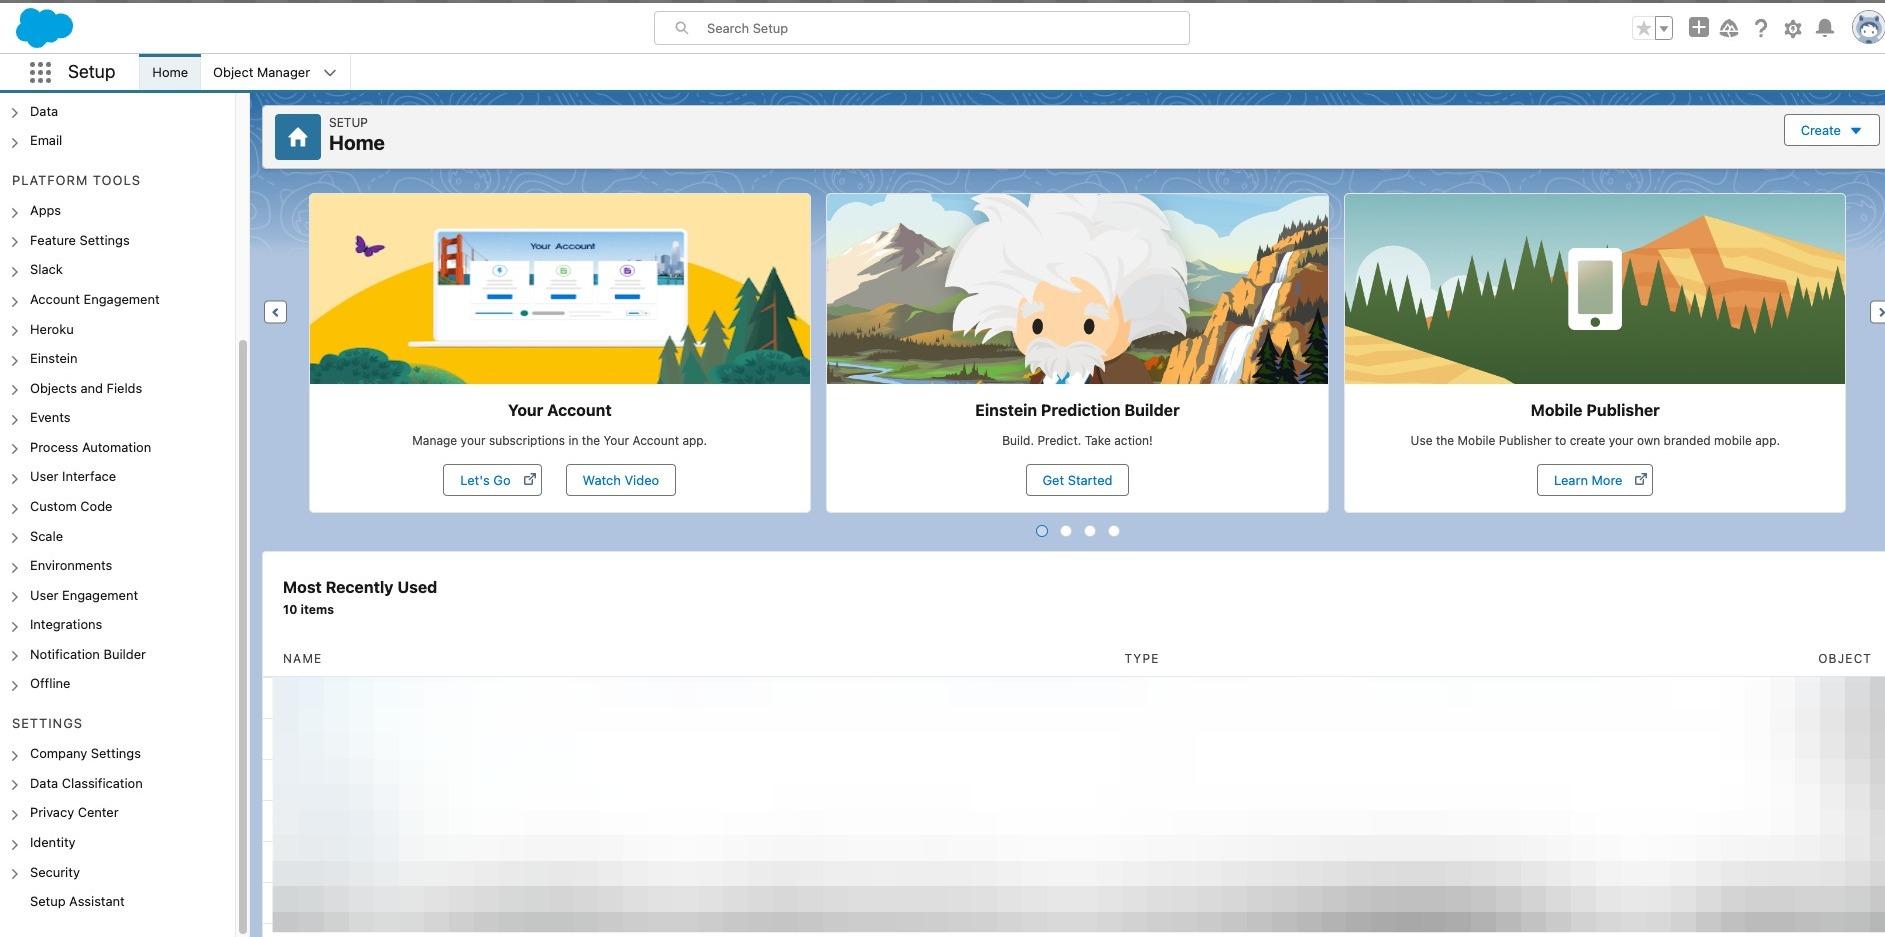
Task: Click the favorites star icon
Action: click(x=1643, y=29)
